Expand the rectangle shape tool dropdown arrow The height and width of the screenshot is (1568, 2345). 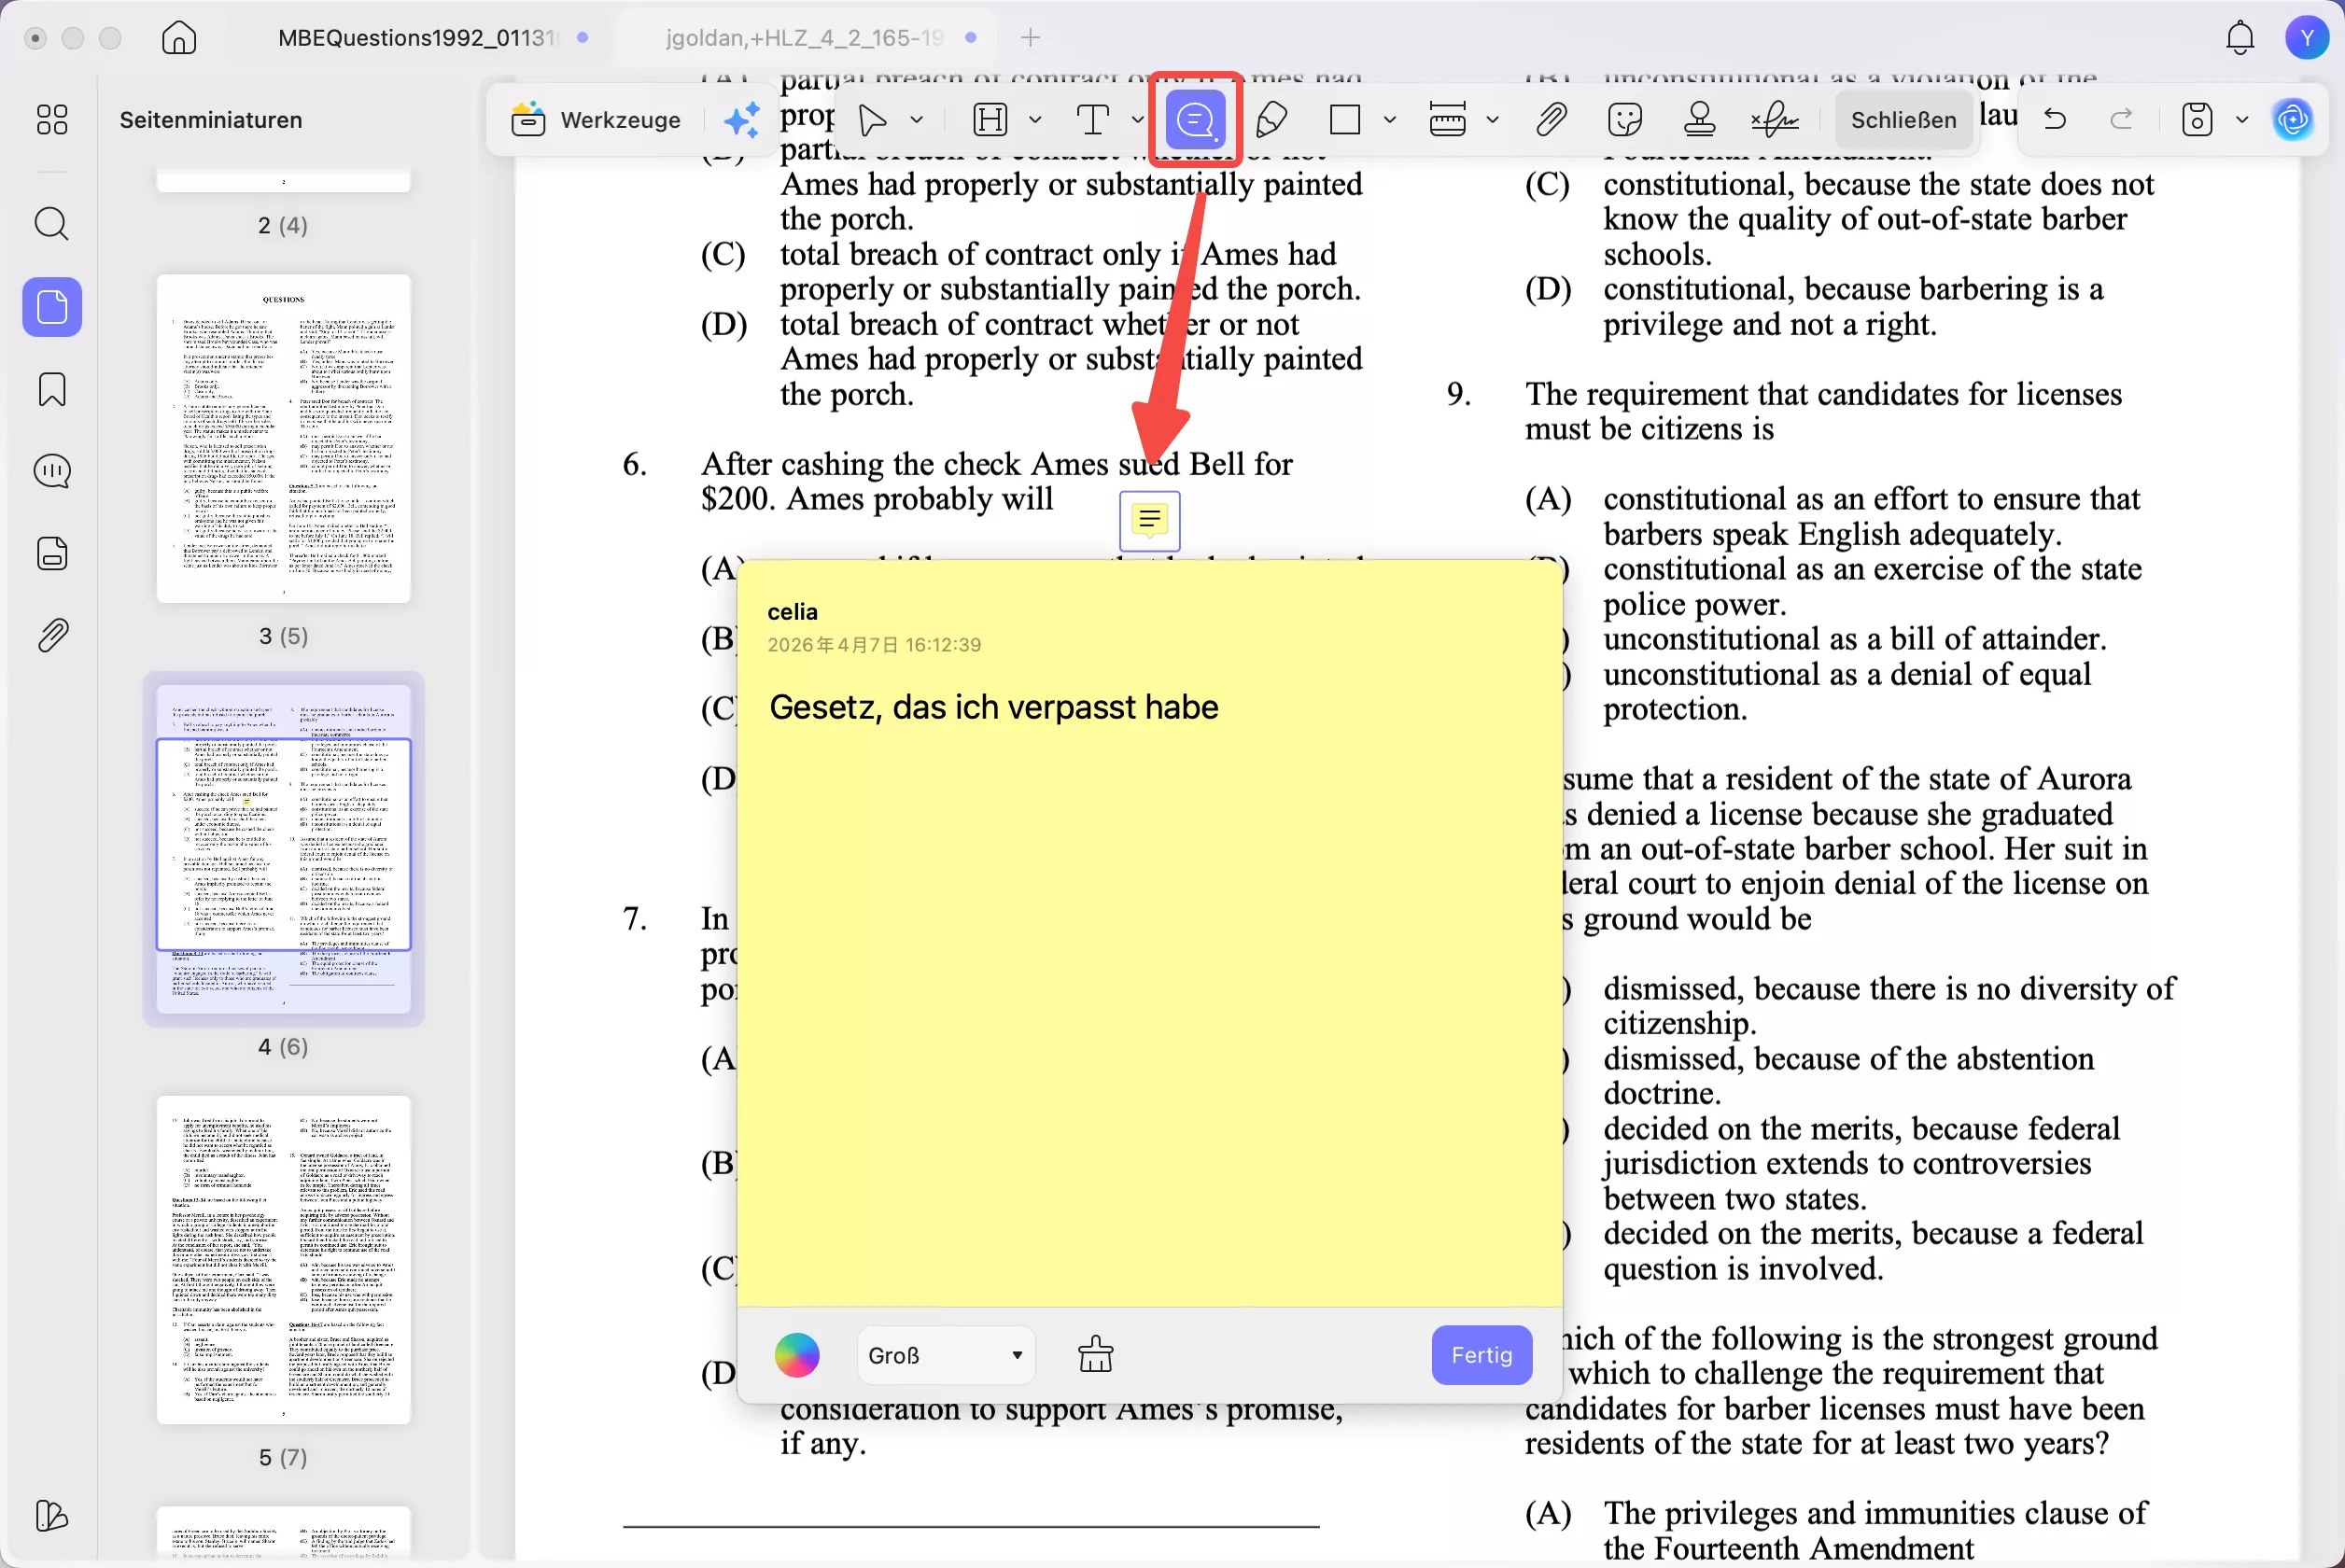point(1390,120)
